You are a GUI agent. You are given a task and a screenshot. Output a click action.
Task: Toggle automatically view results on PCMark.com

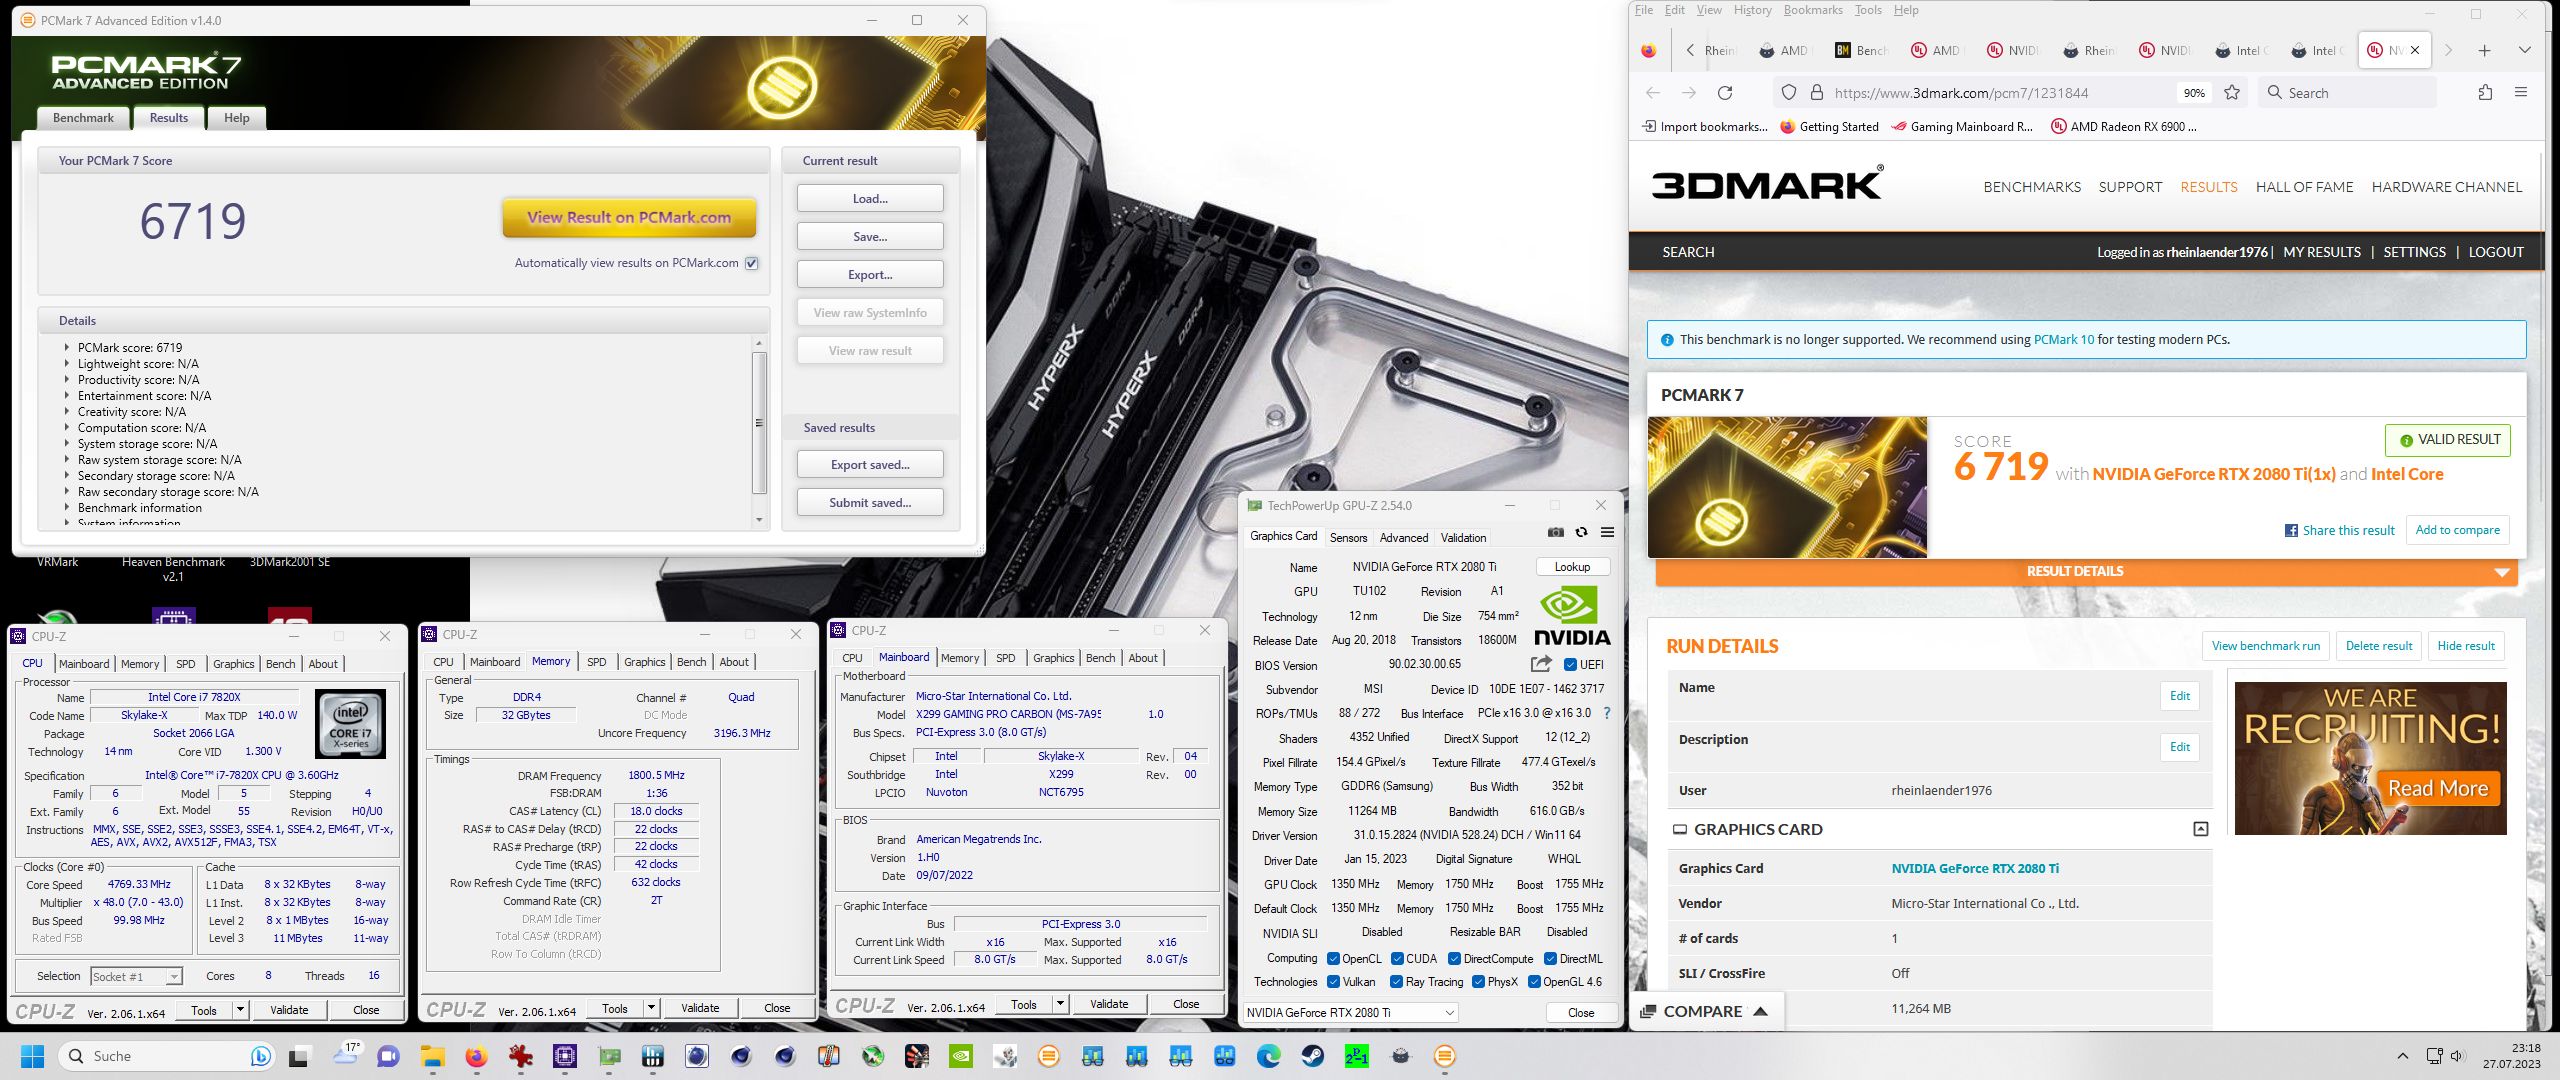(x=752, y=263)
